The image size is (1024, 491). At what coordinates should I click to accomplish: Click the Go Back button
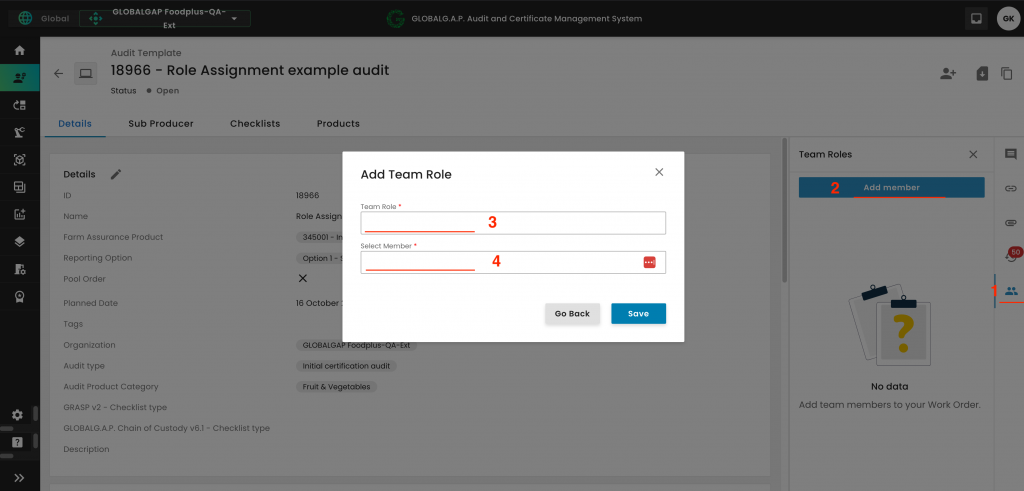[x=572, y=314]
